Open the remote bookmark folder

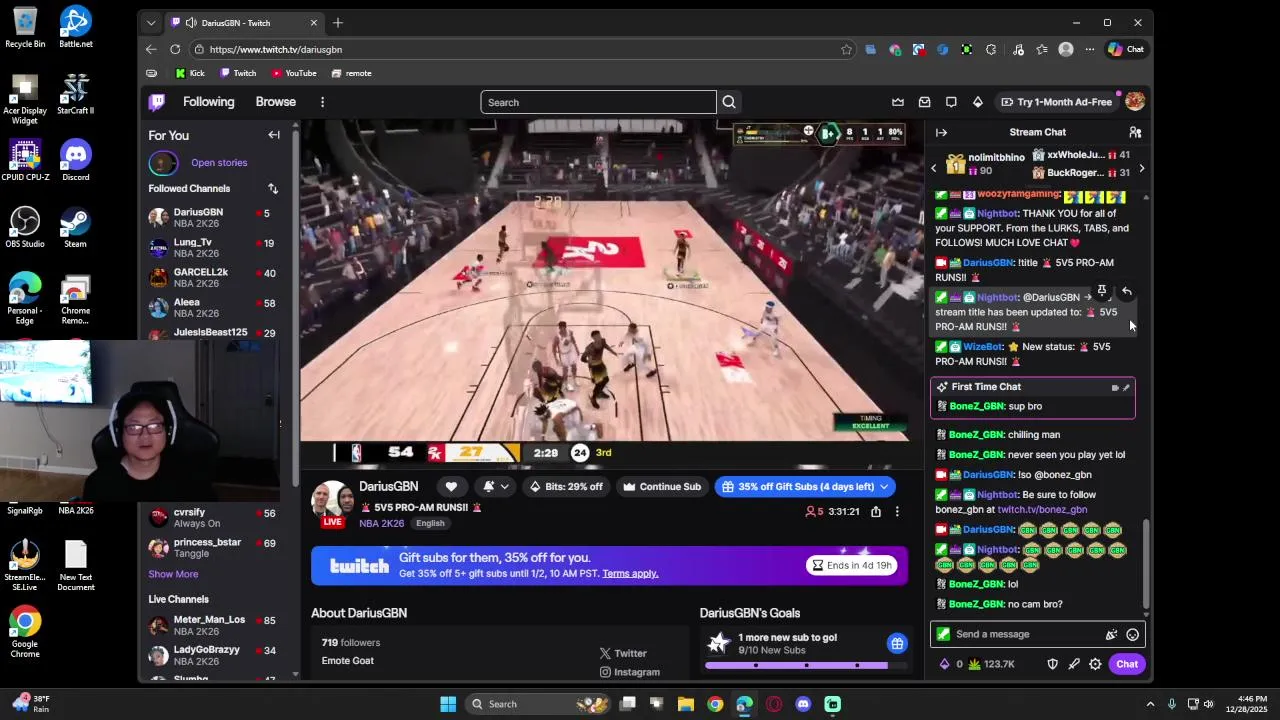351,73
